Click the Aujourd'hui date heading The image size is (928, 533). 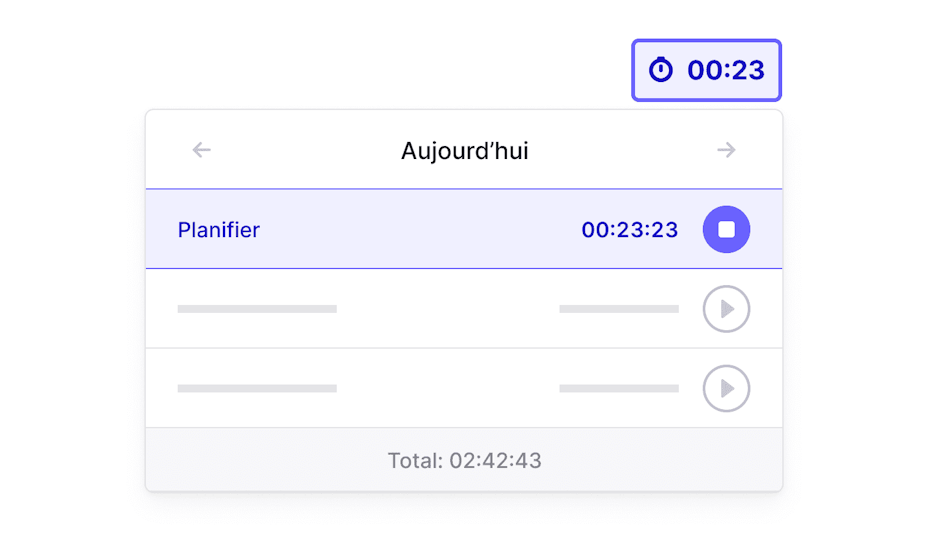click(464, 151)
